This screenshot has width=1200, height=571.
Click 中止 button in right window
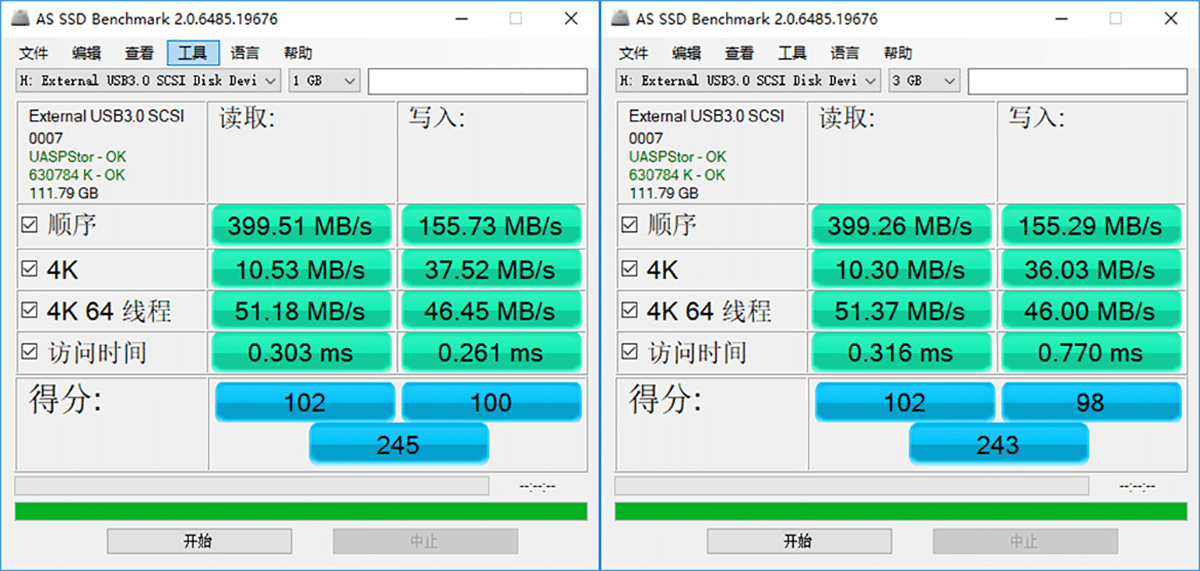[1025, 541]
